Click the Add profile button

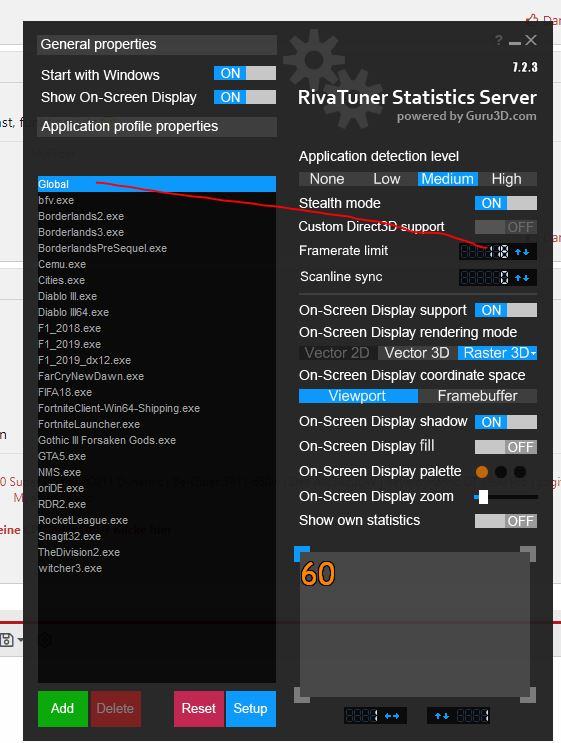pyautogui.click(x=63, y=708)
